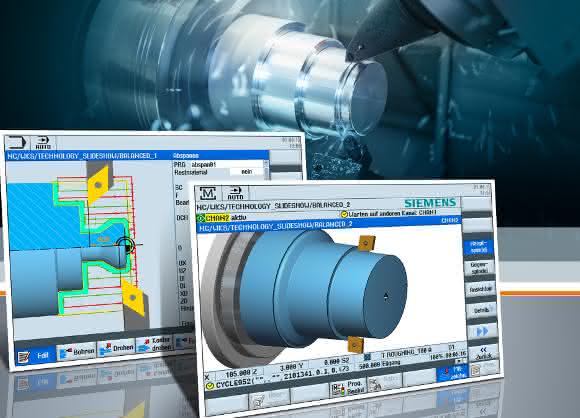This screenshot has width=580, height=418.
Task: Select the Gegenspindel softkey
Action: (x=480, y=268)
